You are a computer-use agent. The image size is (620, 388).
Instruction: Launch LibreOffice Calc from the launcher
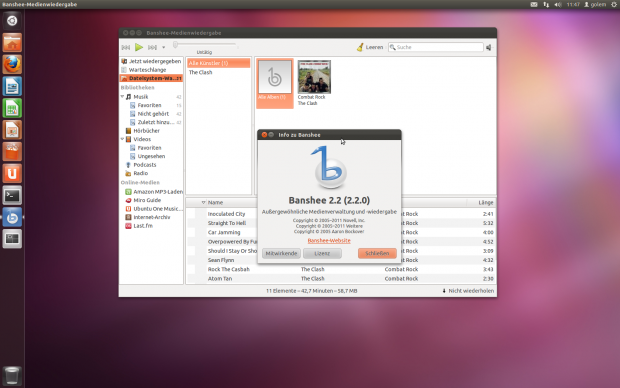tap(12, 108)
